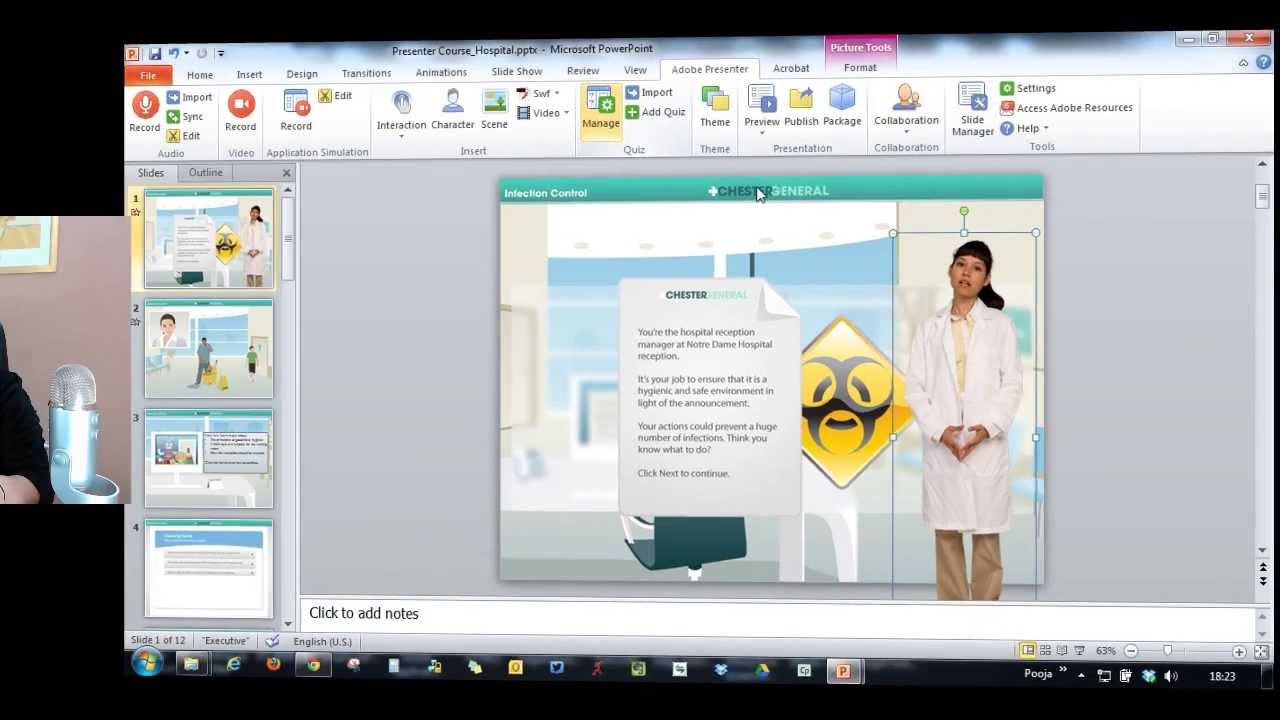
Task: Click the Save icon in quick access toolbar
Action: 155,53
